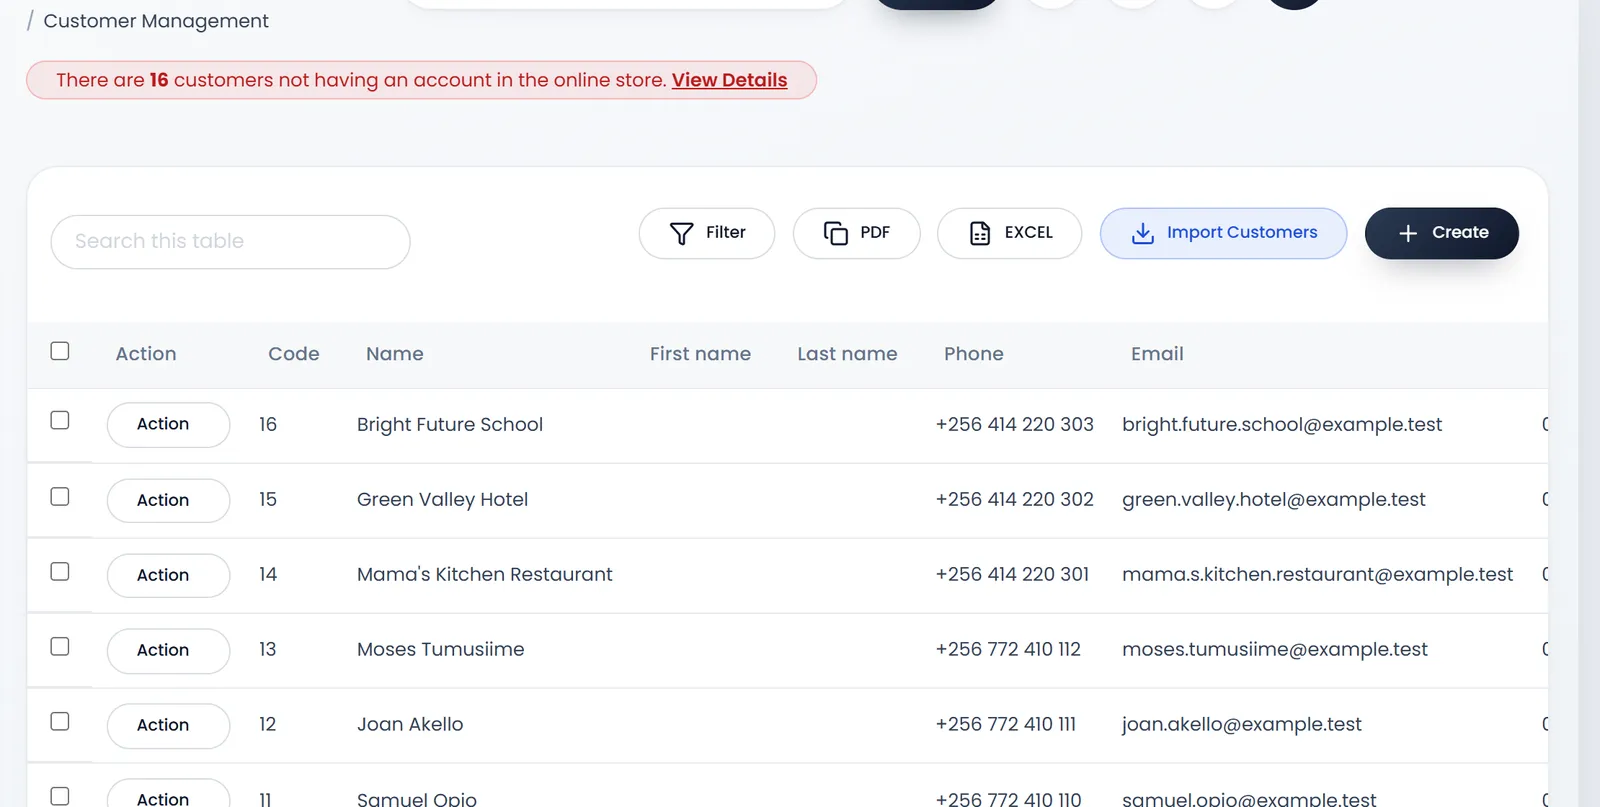Click phone +256 772 410 111
The height and width of the screenshot is (807, 1600).
click(x=1005, y=725)
